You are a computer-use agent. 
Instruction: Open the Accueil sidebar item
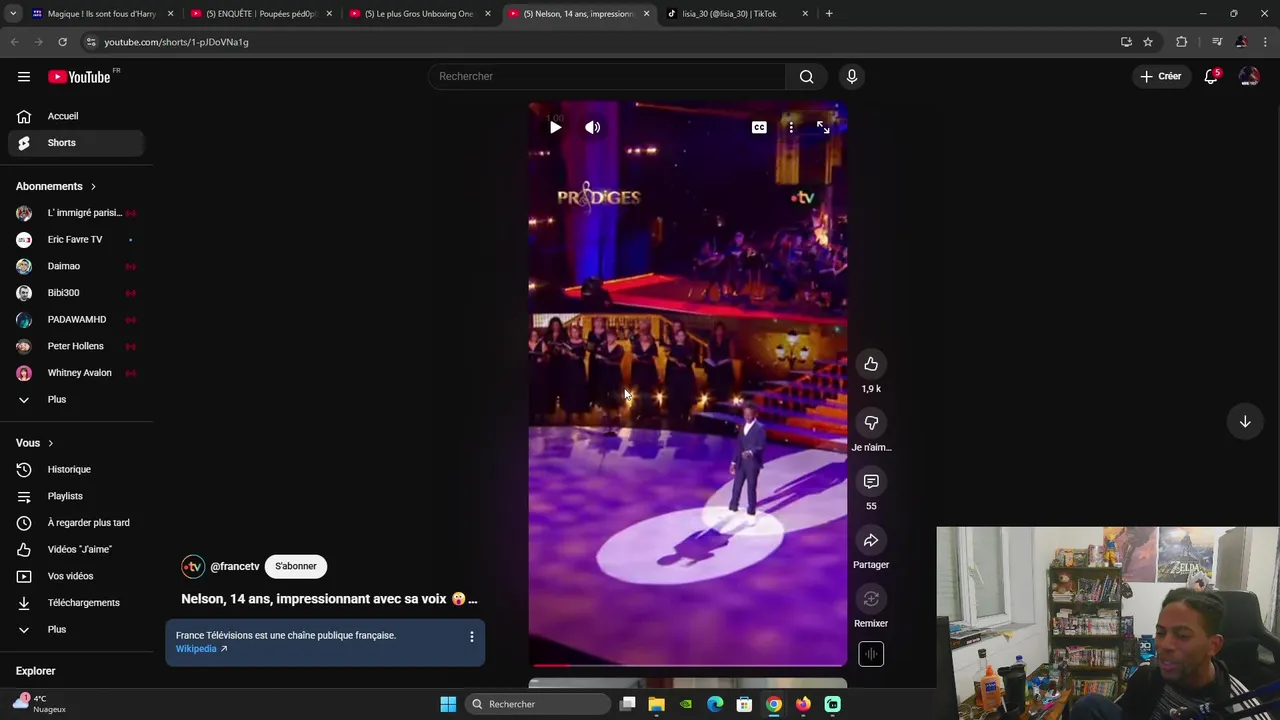point(77,116)
